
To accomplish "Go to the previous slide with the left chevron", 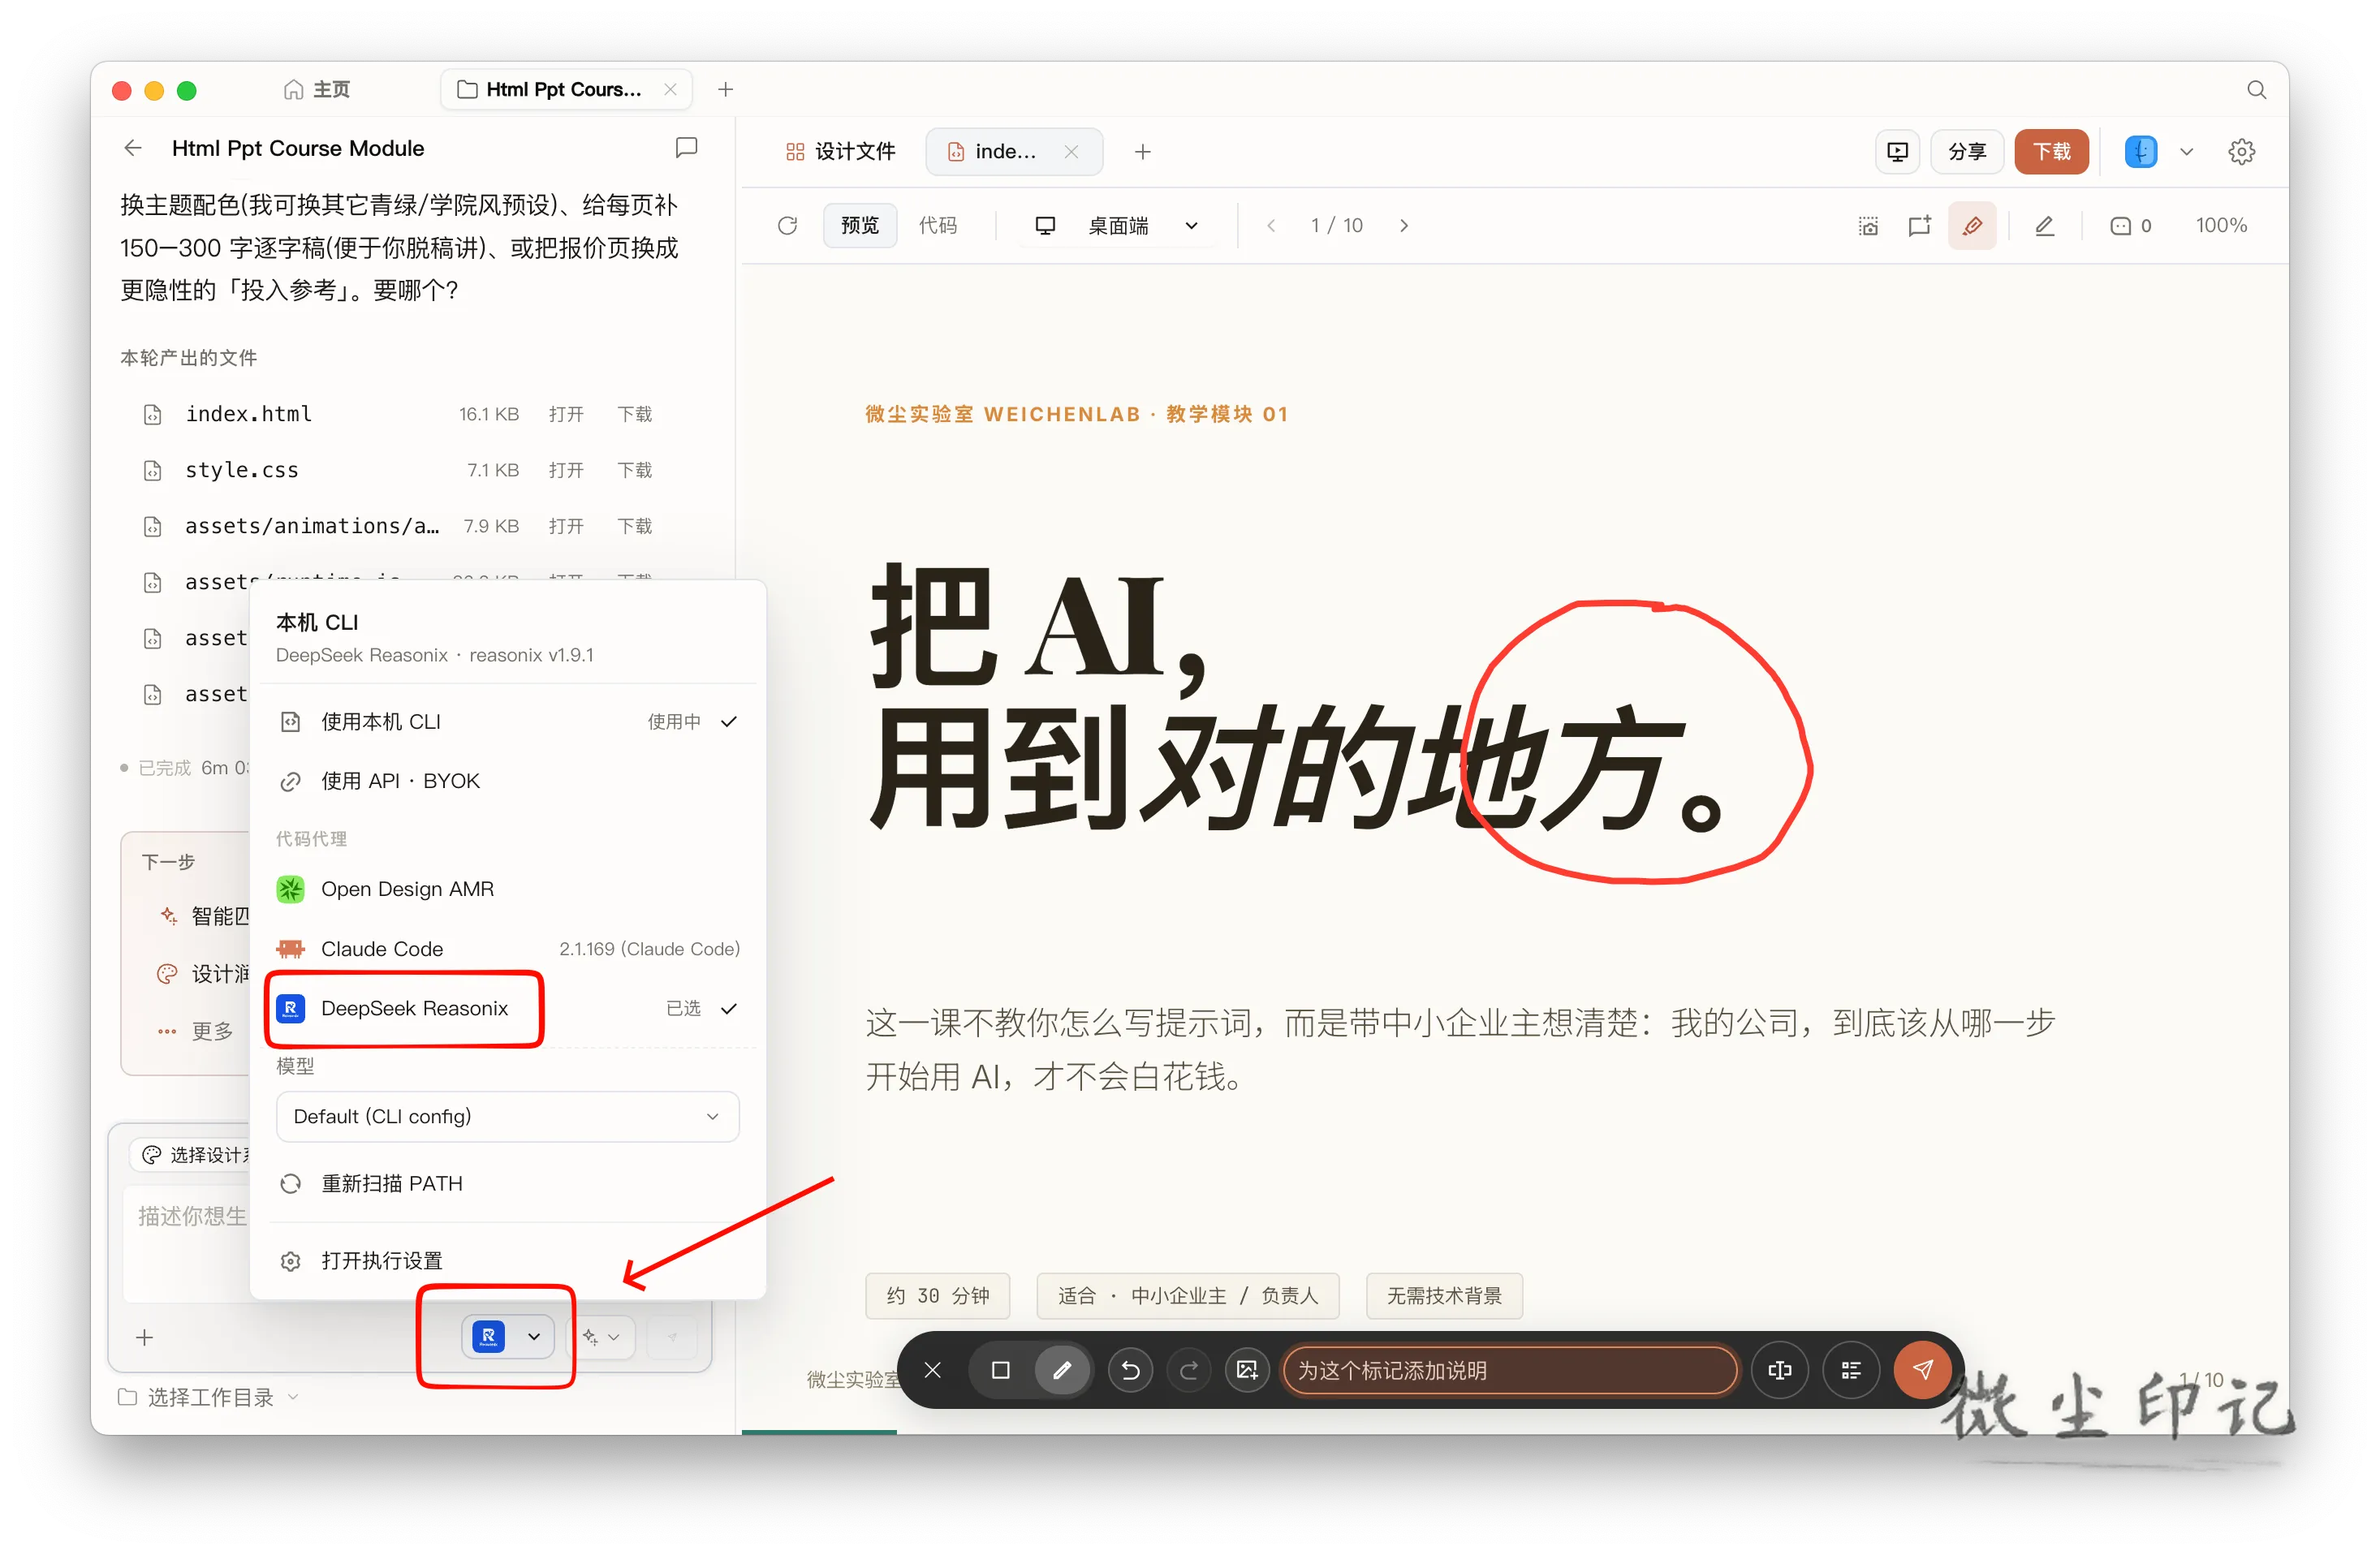I will tap(1270, 226).
